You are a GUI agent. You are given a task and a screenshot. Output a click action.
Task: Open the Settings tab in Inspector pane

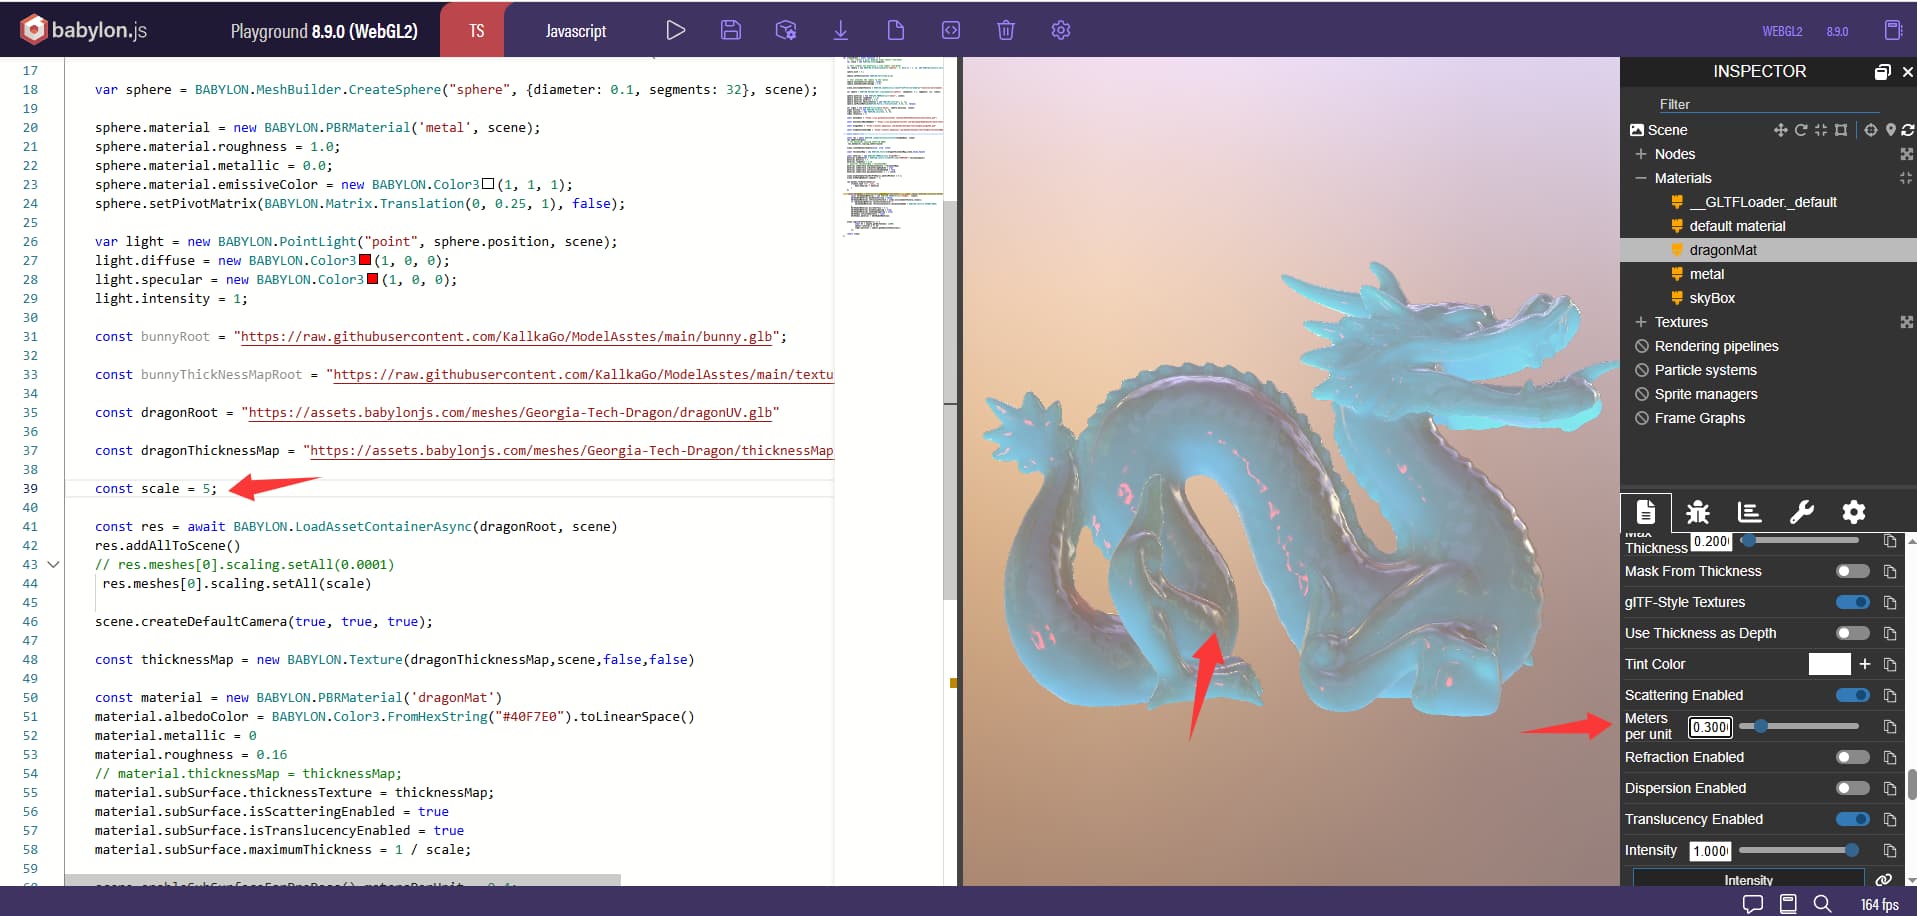point(1854,512)
